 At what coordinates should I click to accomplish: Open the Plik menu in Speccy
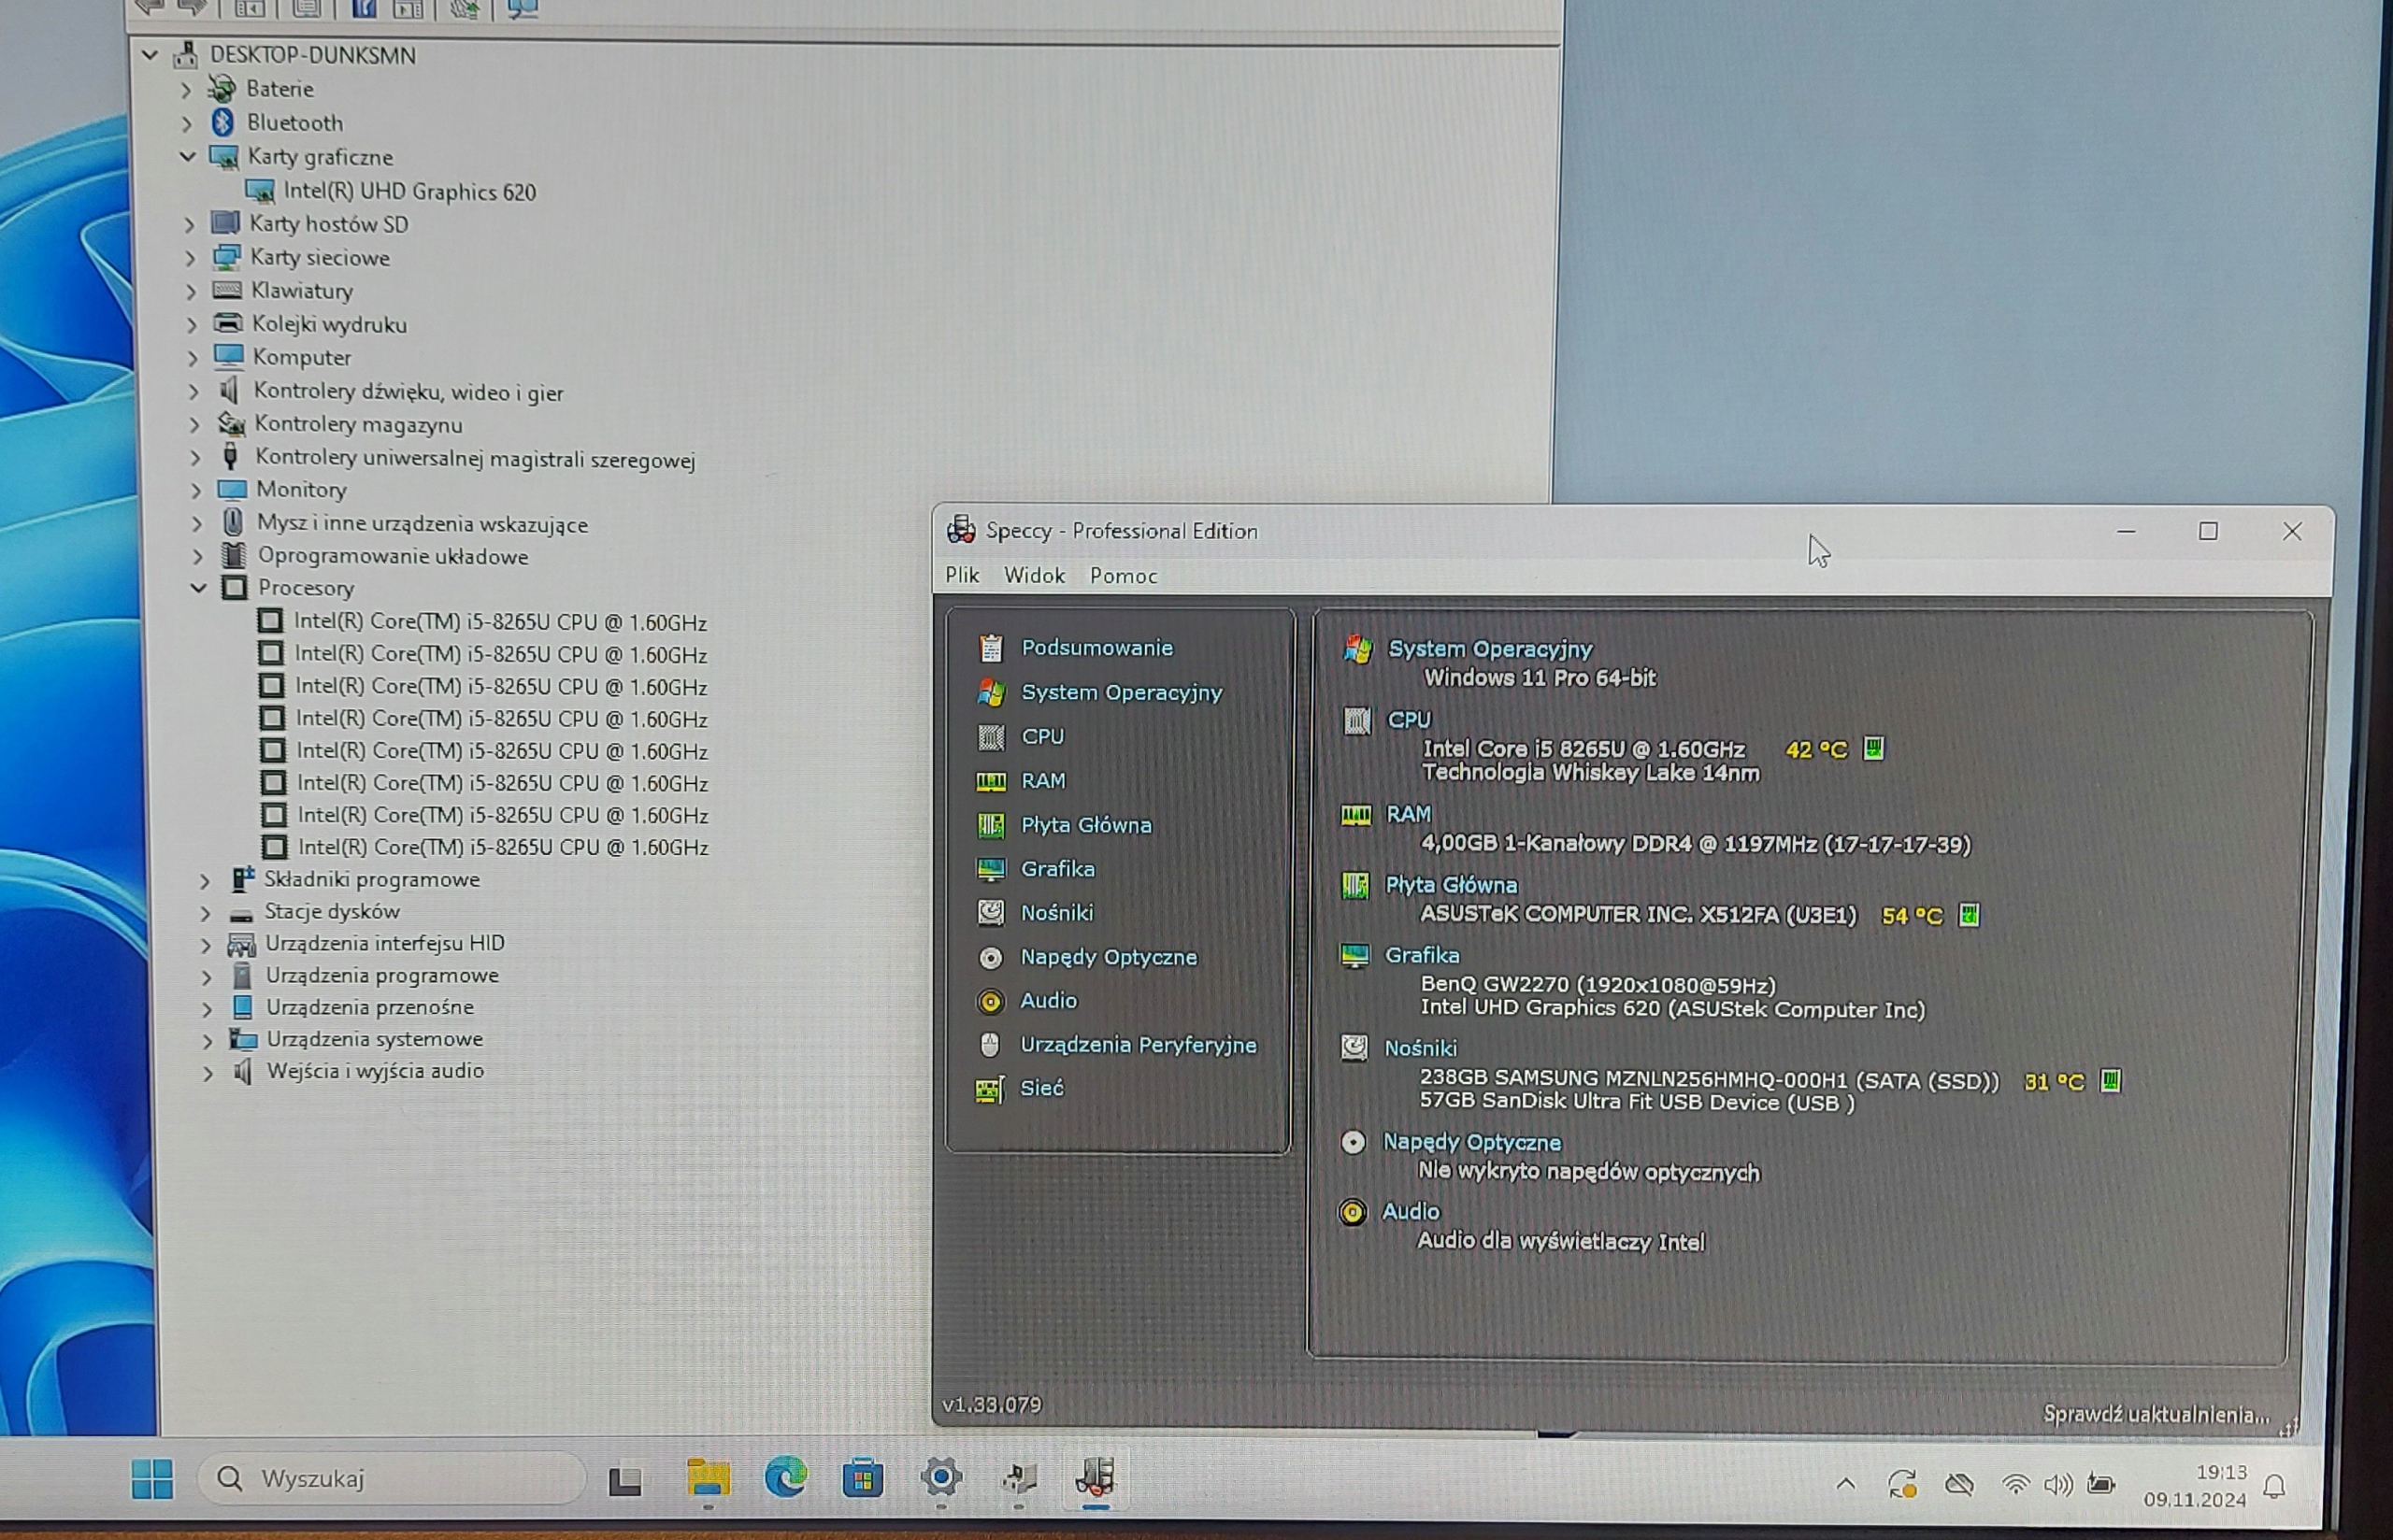(962, 575)
